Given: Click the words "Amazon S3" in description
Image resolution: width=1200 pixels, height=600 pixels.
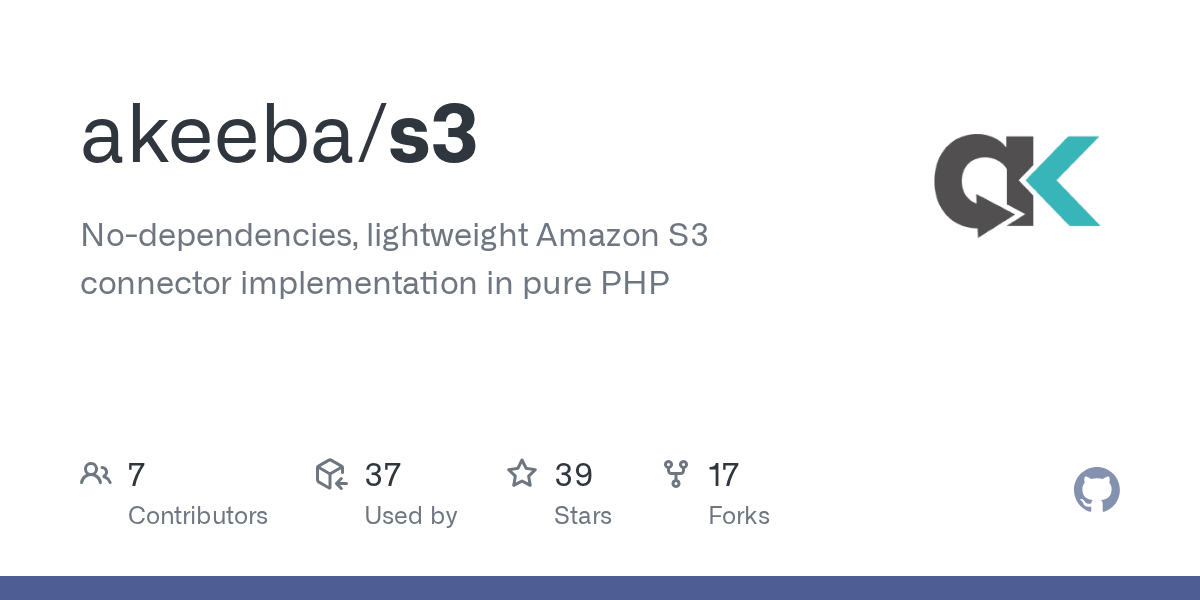Looking at the screenshot, I should tap(623, 236).
